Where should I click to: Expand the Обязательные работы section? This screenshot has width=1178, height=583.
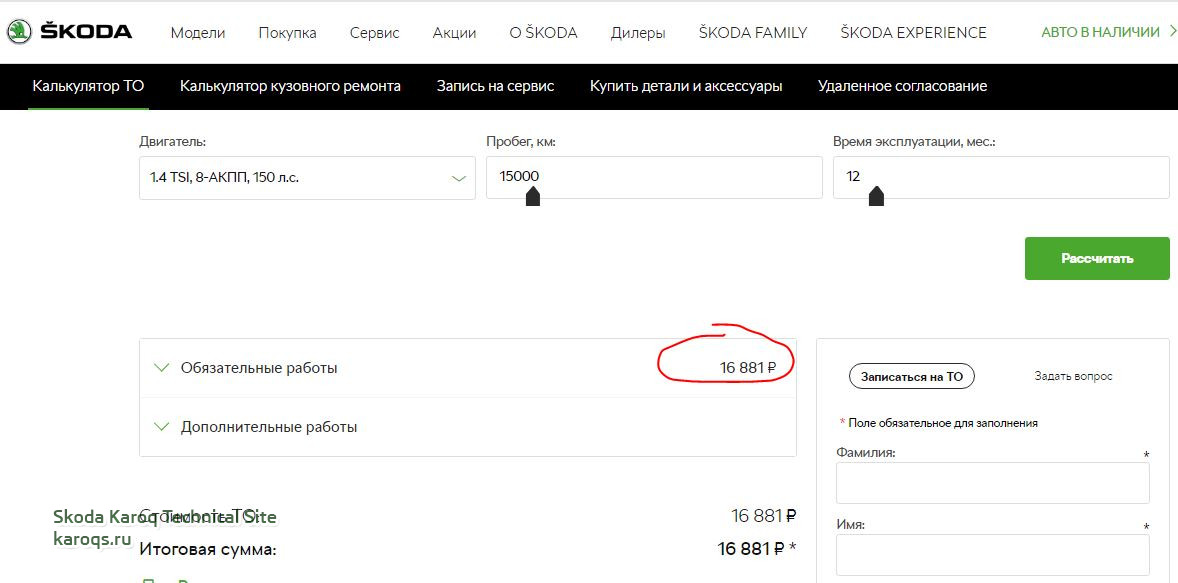point(467,368)
